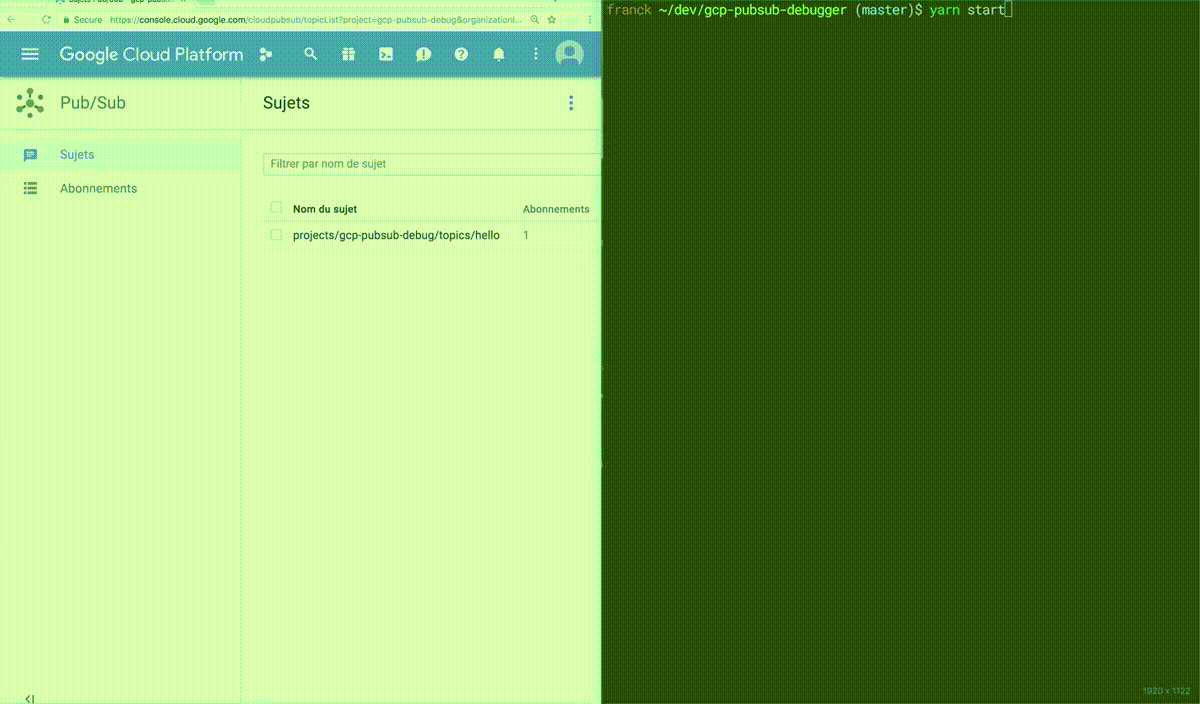Click the alerts/errors status icon
This screenshot has height=704, width=1200.
coord(423,54)
